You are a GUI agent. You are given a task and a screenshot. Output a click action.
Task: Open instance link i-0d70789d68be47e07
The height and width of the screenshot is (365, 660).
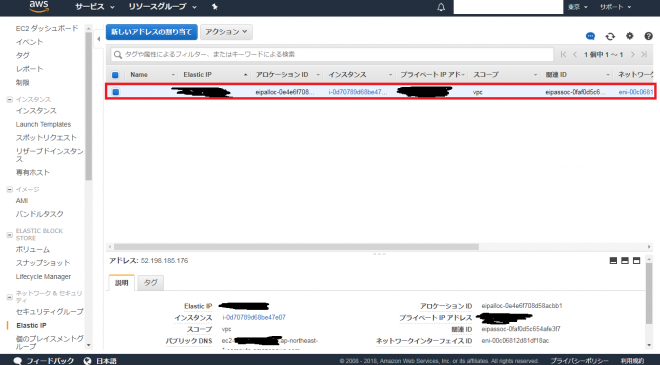pos(254,317)
